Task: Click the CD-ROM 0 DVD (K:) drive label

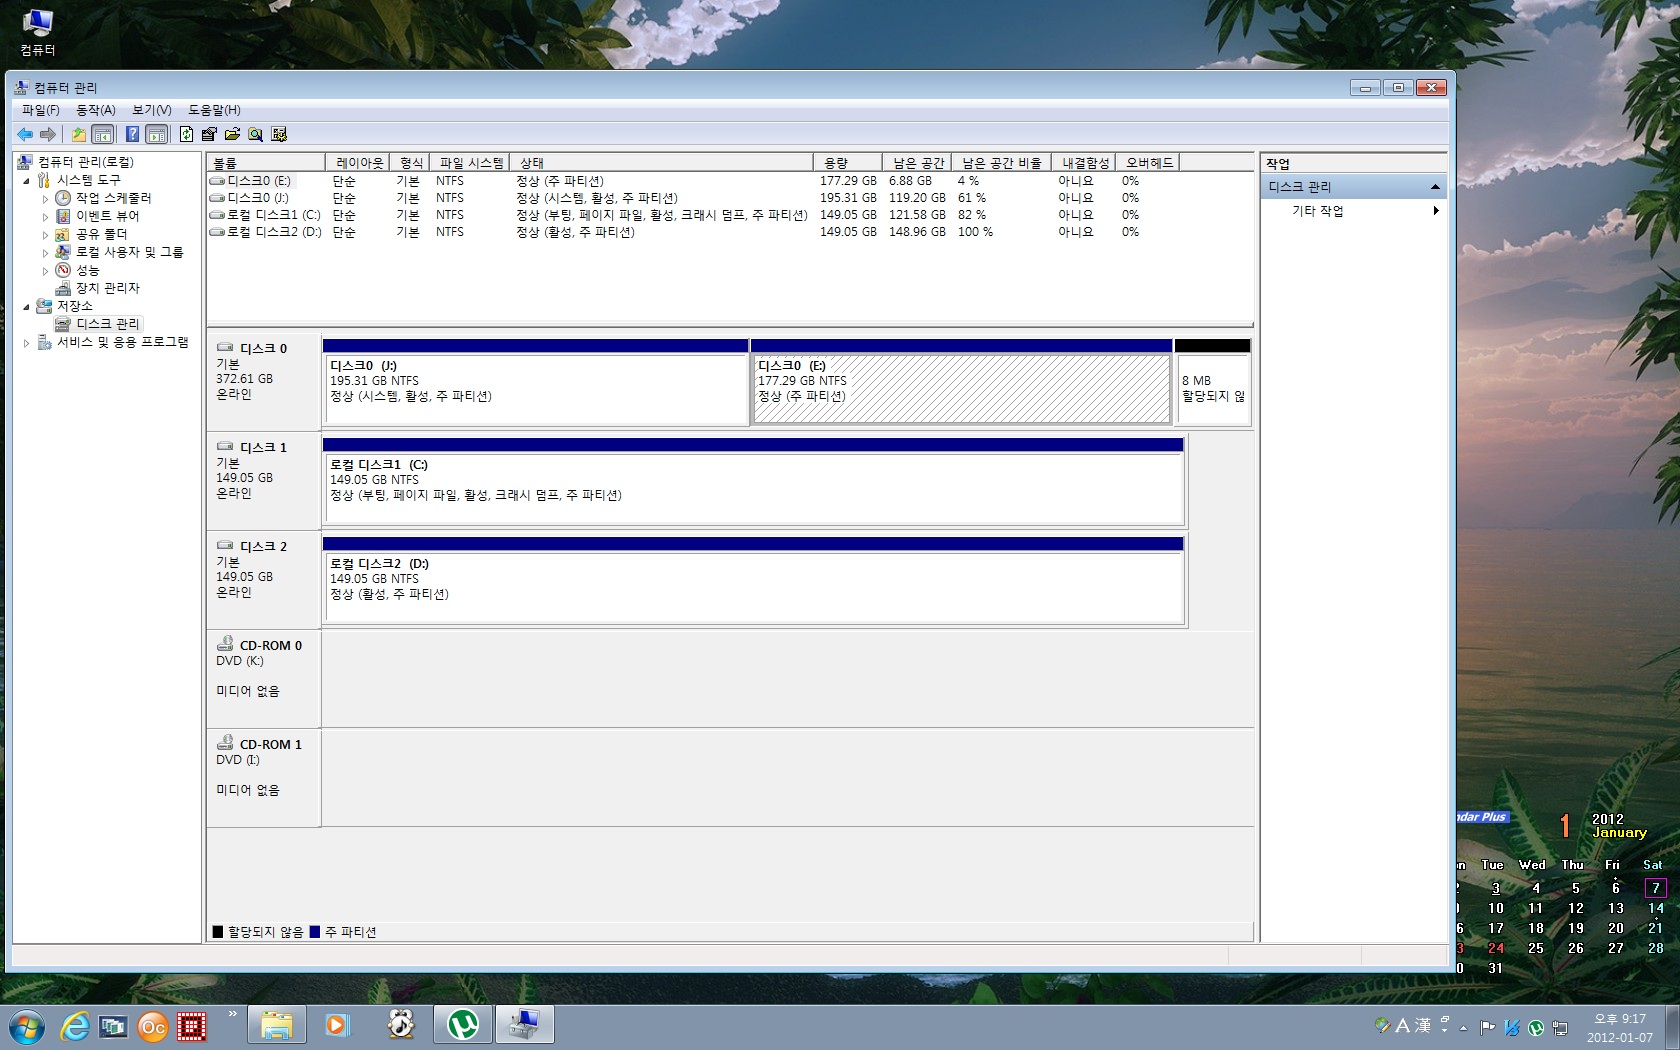Action: click(264, 678)
